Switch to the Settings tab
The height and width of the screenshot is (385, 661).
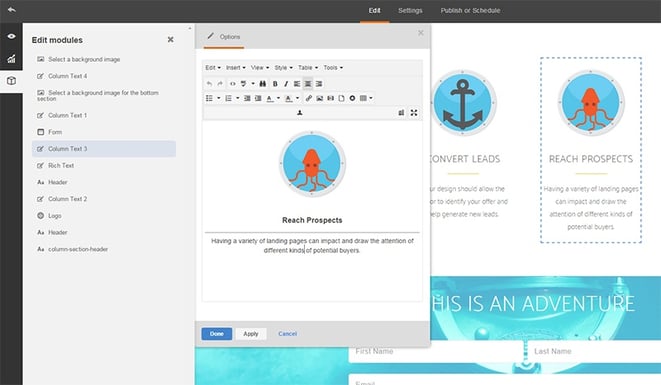pyautogui.click(x=410, y=11)
